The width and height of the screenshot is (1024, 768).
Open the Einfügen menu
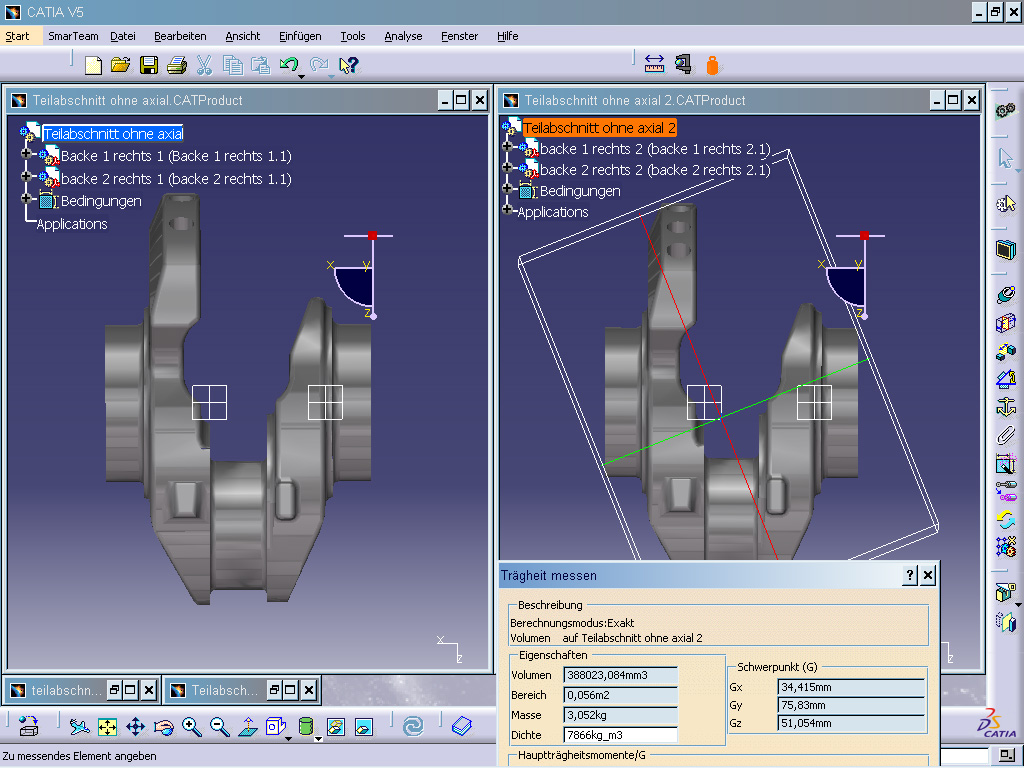pyautogui.click(x=300, y=36)
